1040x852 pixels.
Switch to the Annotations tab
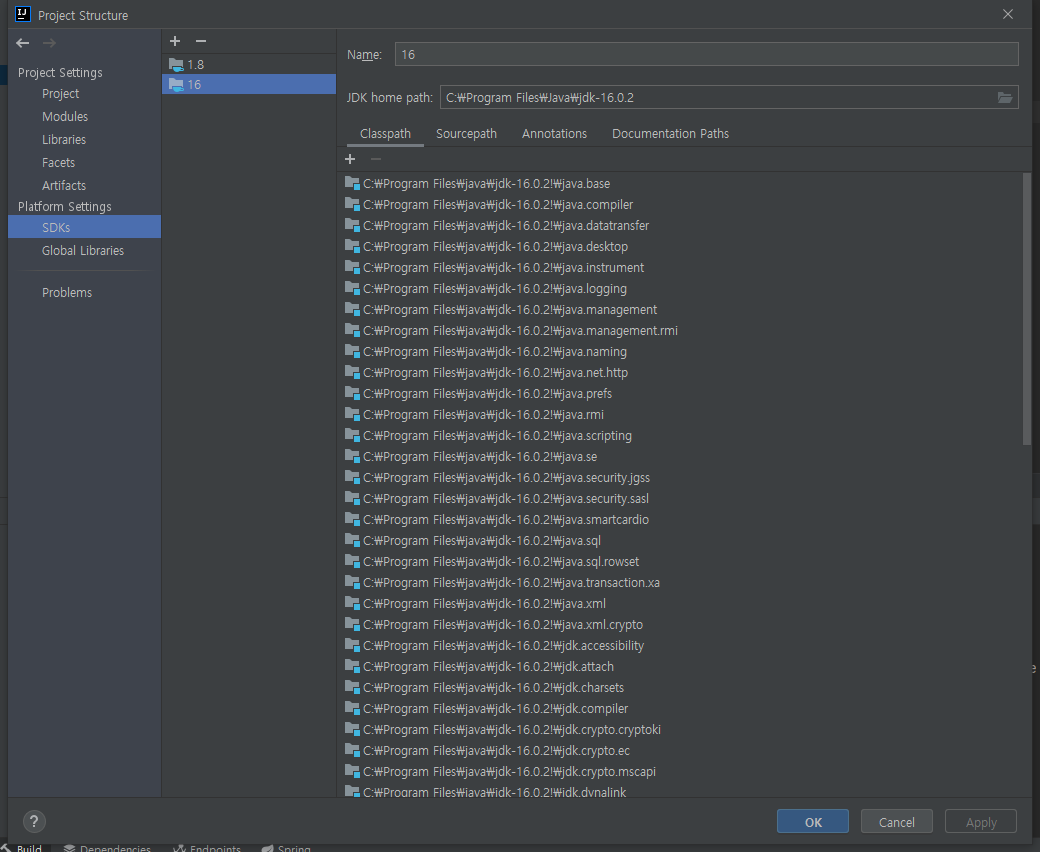554,133
